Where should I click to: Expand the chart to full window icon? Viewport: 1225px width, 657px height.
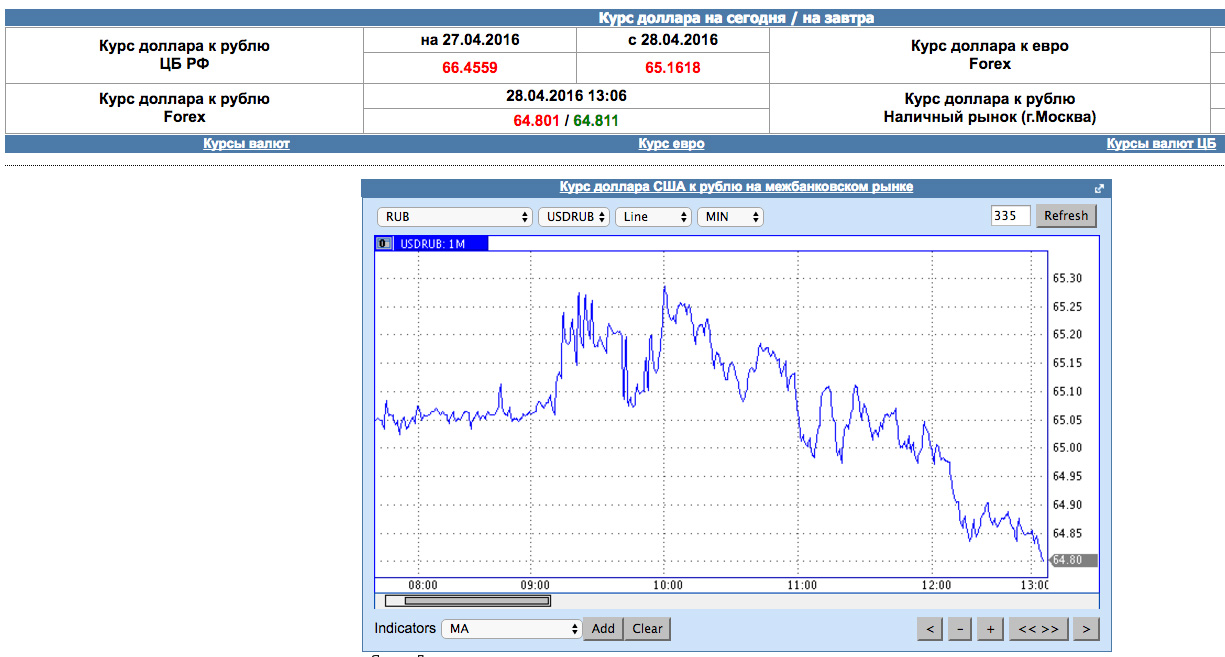click(x=1099, y=188)
